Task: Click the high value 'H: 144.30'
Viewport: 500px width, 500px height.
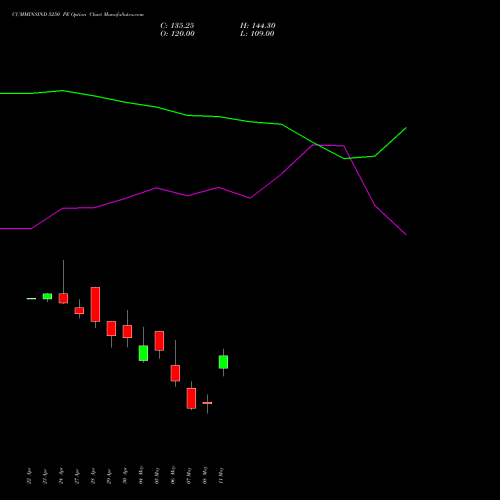Action: [258, 26]
